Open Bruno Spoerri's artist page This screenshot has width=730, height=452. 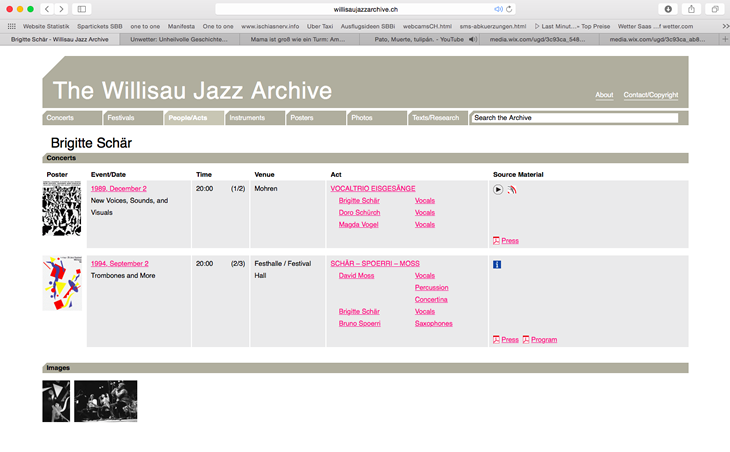click(x=359, y=324)
